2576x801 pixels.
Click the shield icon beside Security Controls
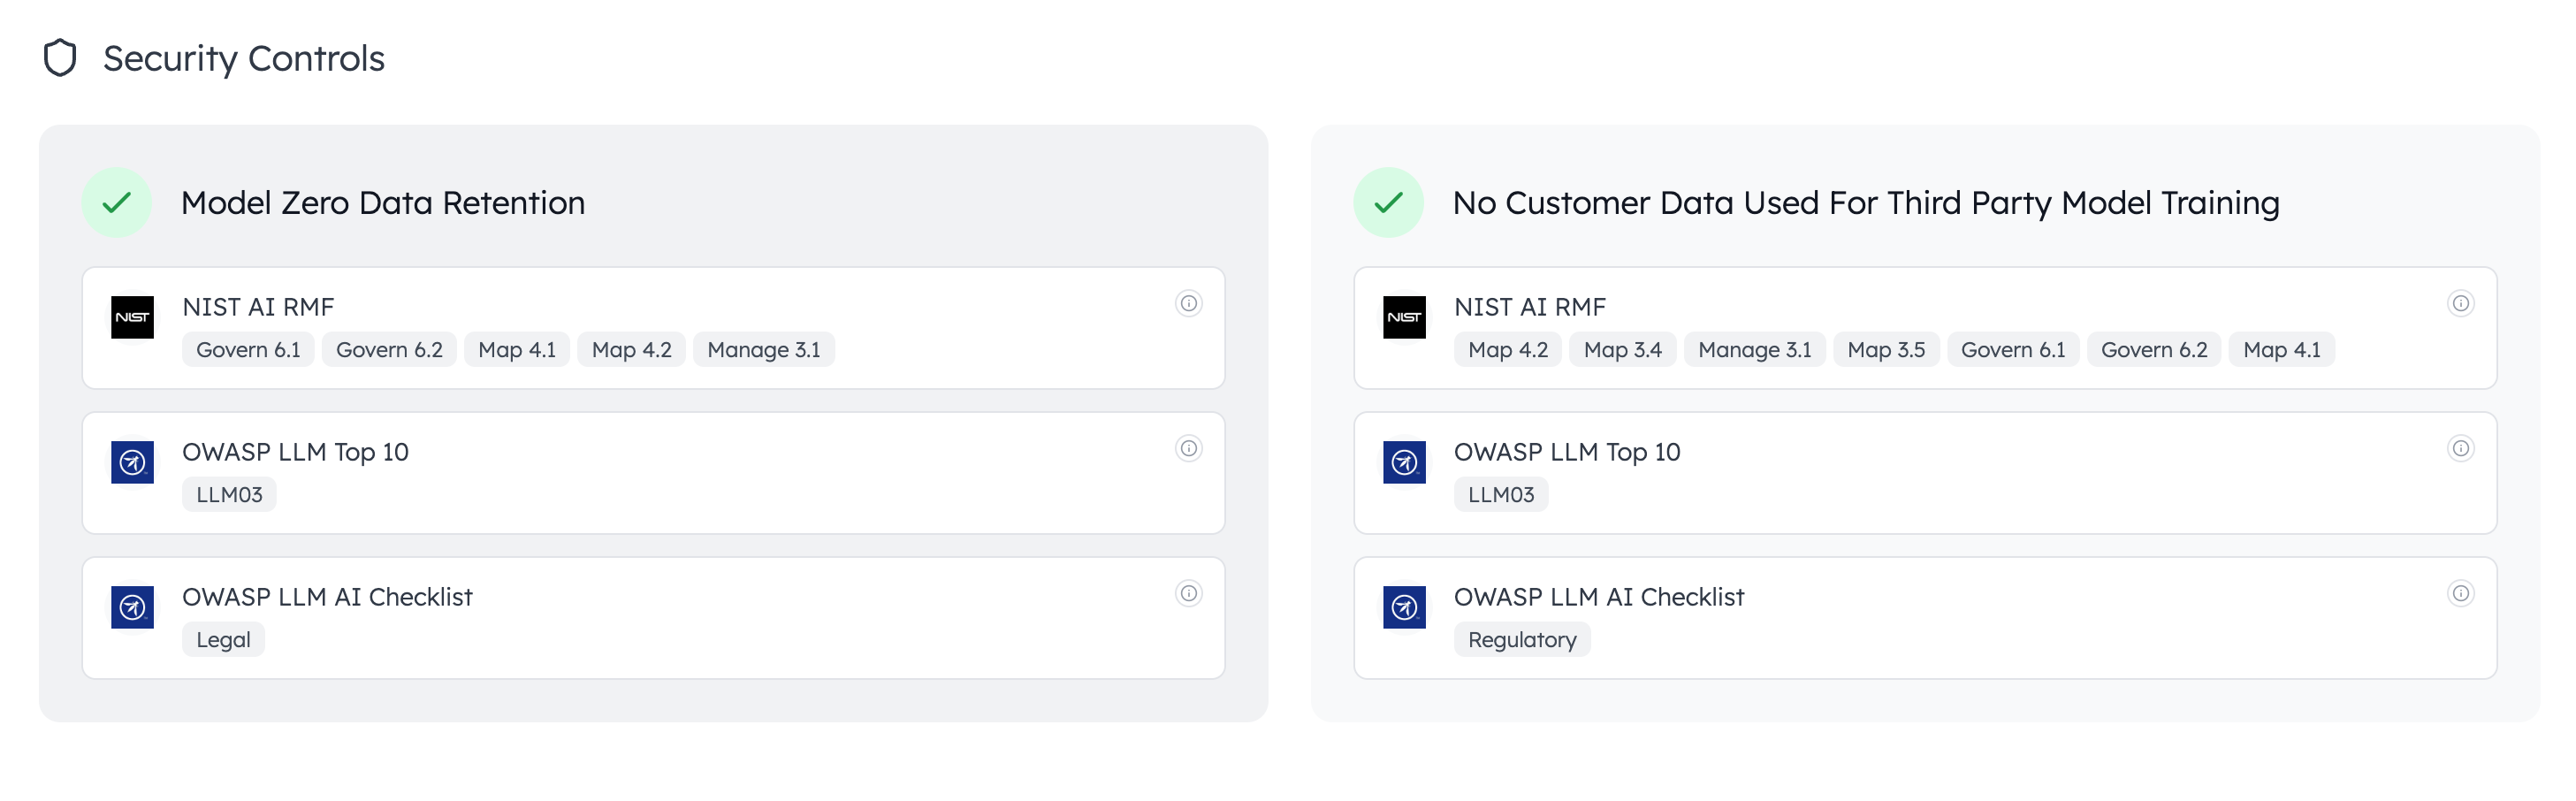(60, 58)
